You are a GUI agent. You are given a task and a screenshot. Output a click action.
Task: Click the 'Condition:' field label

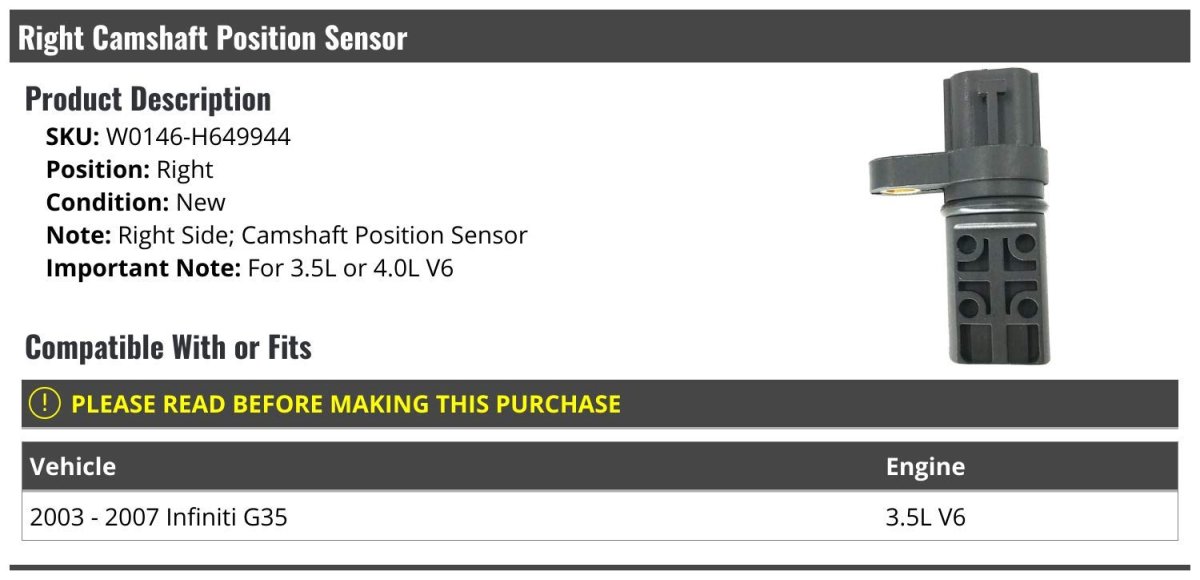107,202
